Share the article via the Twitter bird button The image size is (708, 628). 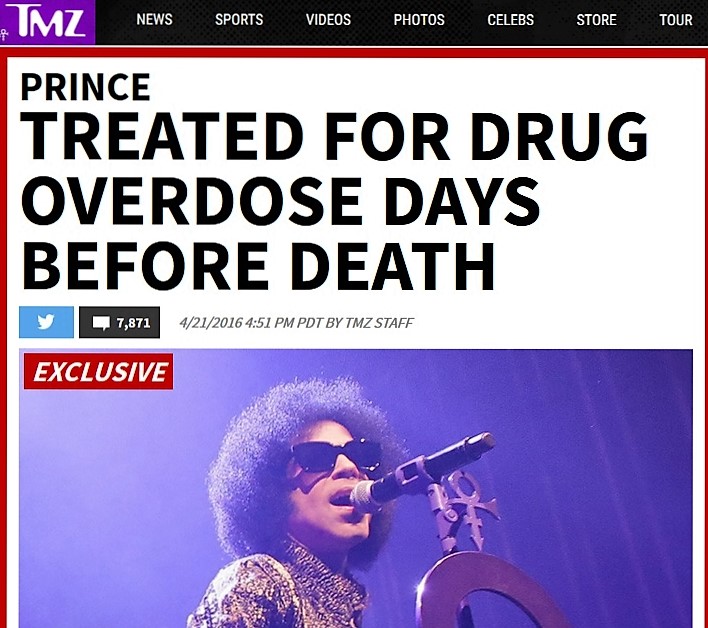46,322
